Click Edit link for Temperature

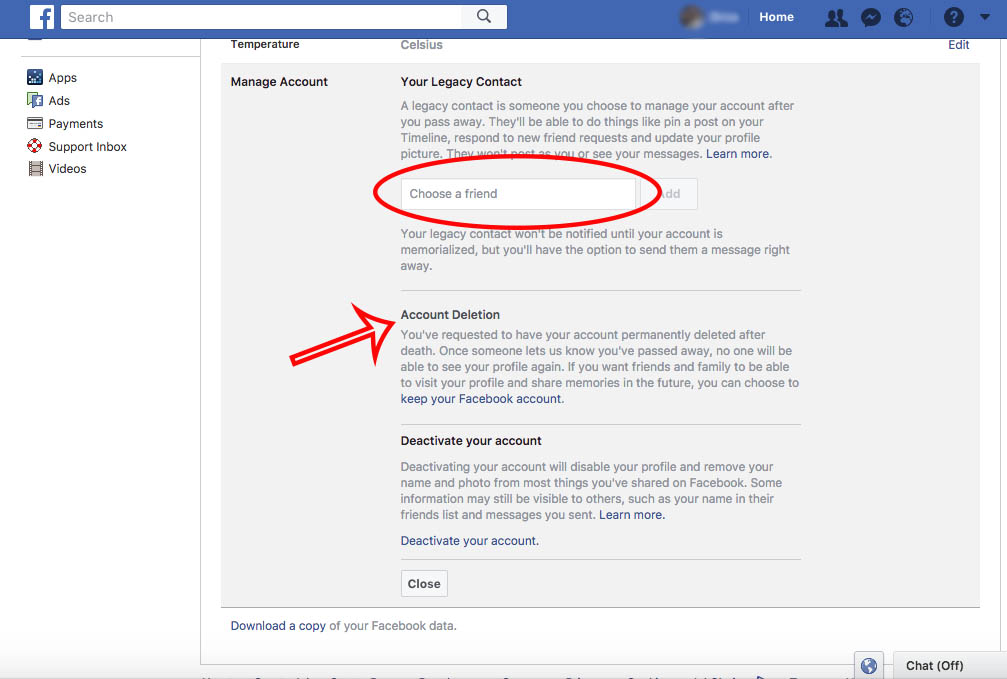click(958, 45)
